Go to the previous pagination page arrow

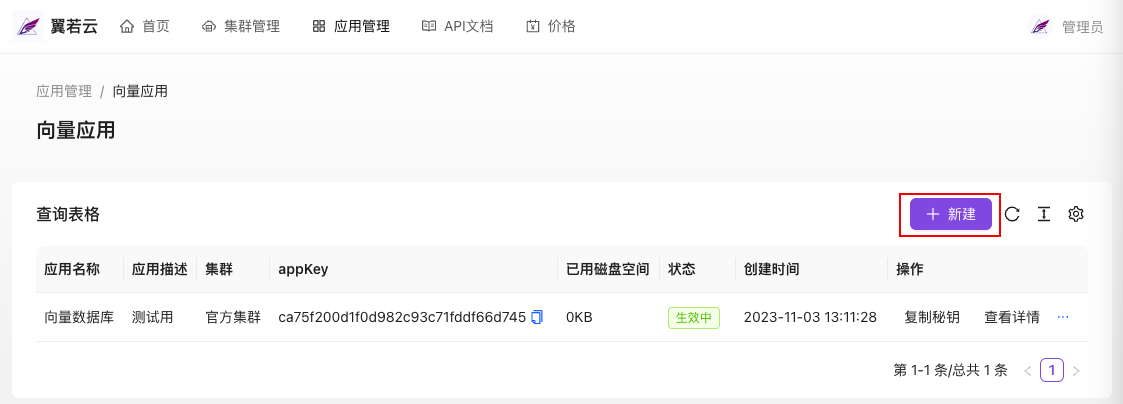(x=1028, y=370)
